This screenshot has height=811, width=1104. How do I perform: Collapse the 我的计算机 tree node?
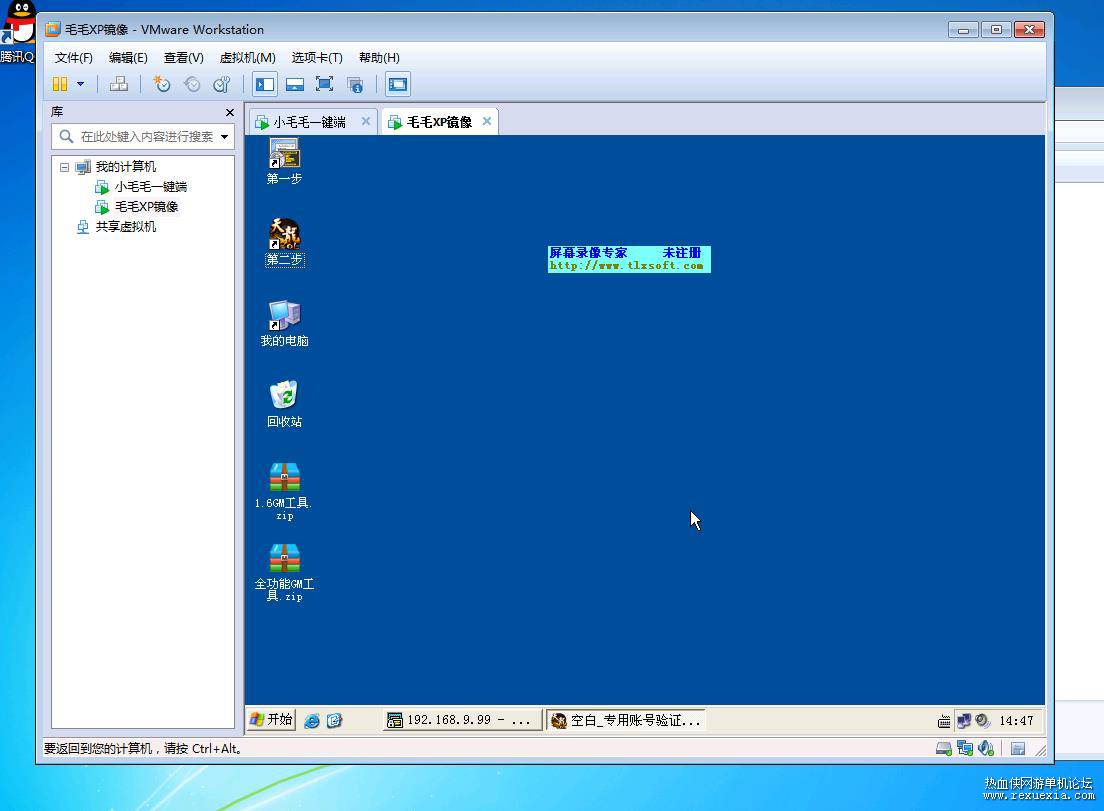click(x=64, y=167)
